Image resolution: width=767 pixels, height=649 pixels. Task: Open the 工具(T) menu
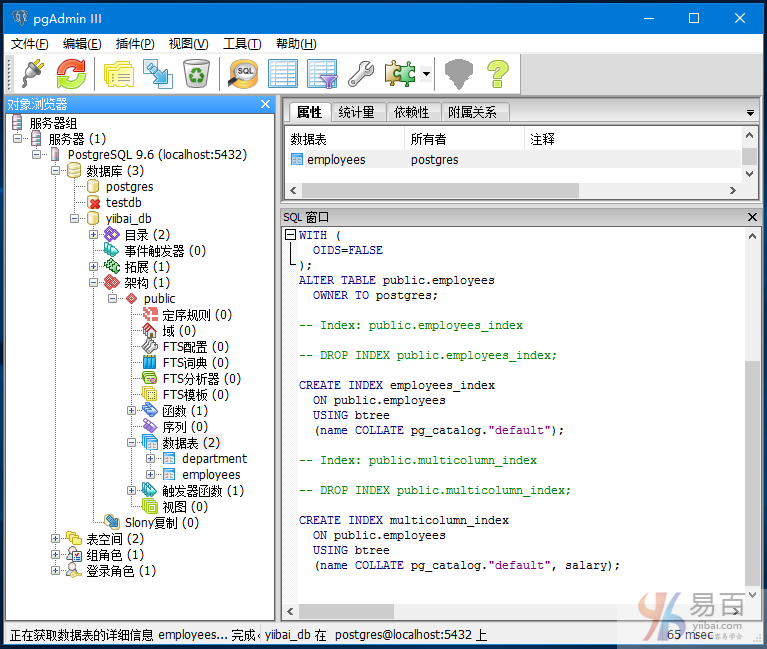pyautogui.click(x=241, y=44)
